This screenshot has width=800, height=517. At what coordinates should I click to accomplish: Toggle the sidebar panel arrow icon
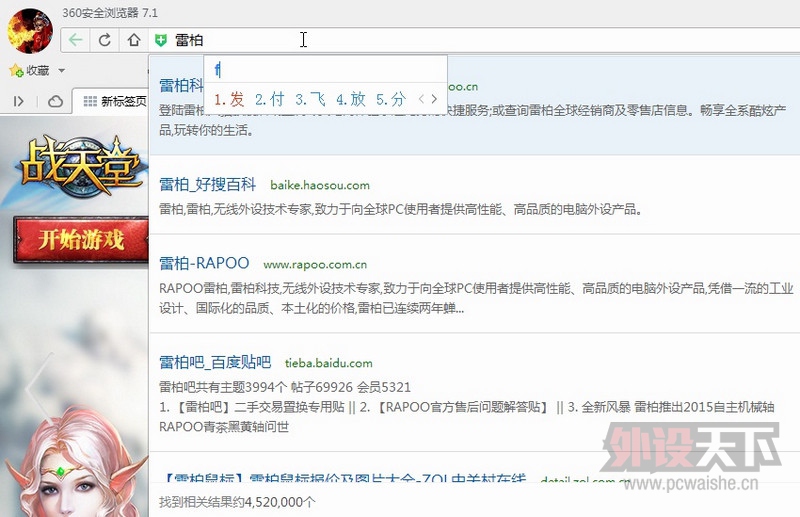coord(19,101)
